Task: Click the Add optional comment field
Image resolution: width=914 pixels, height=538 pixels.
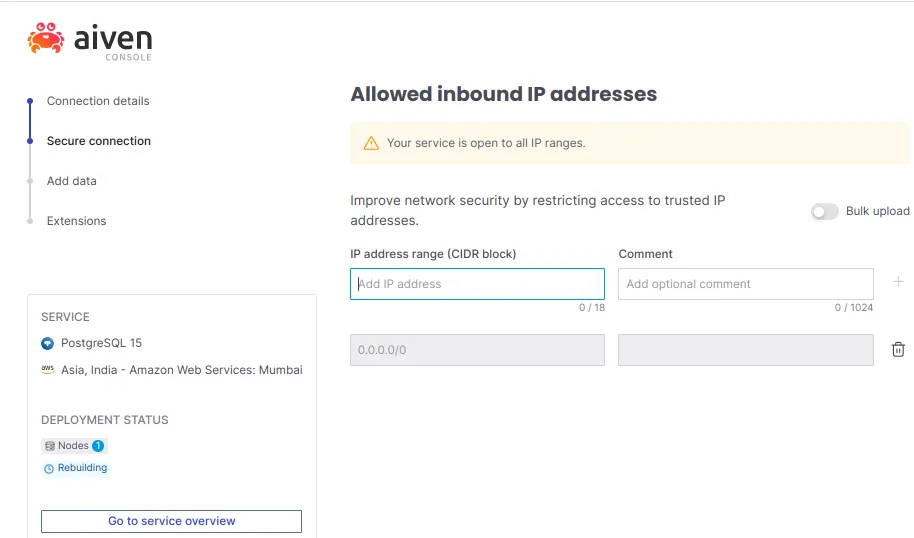Action: click(746, 284)
